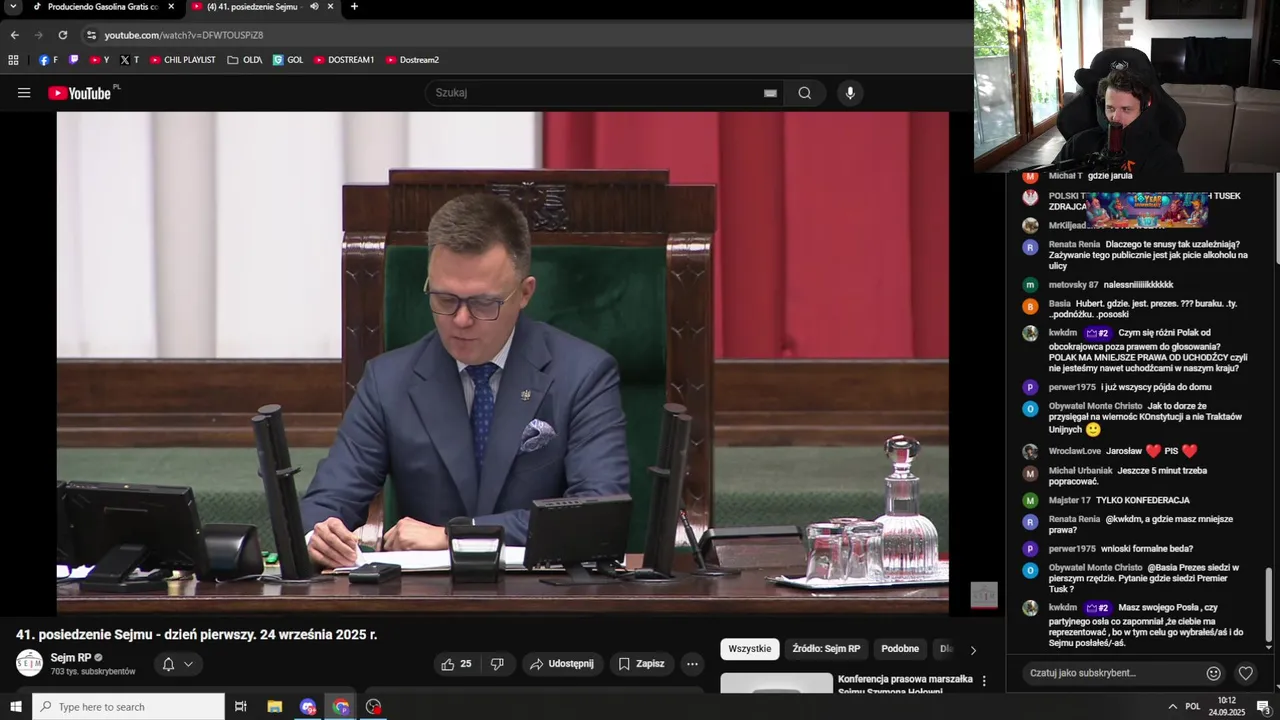Screen dimensions: 1280x720
Task: Click the browser address bar URL
Action: [x=184, y=35]
